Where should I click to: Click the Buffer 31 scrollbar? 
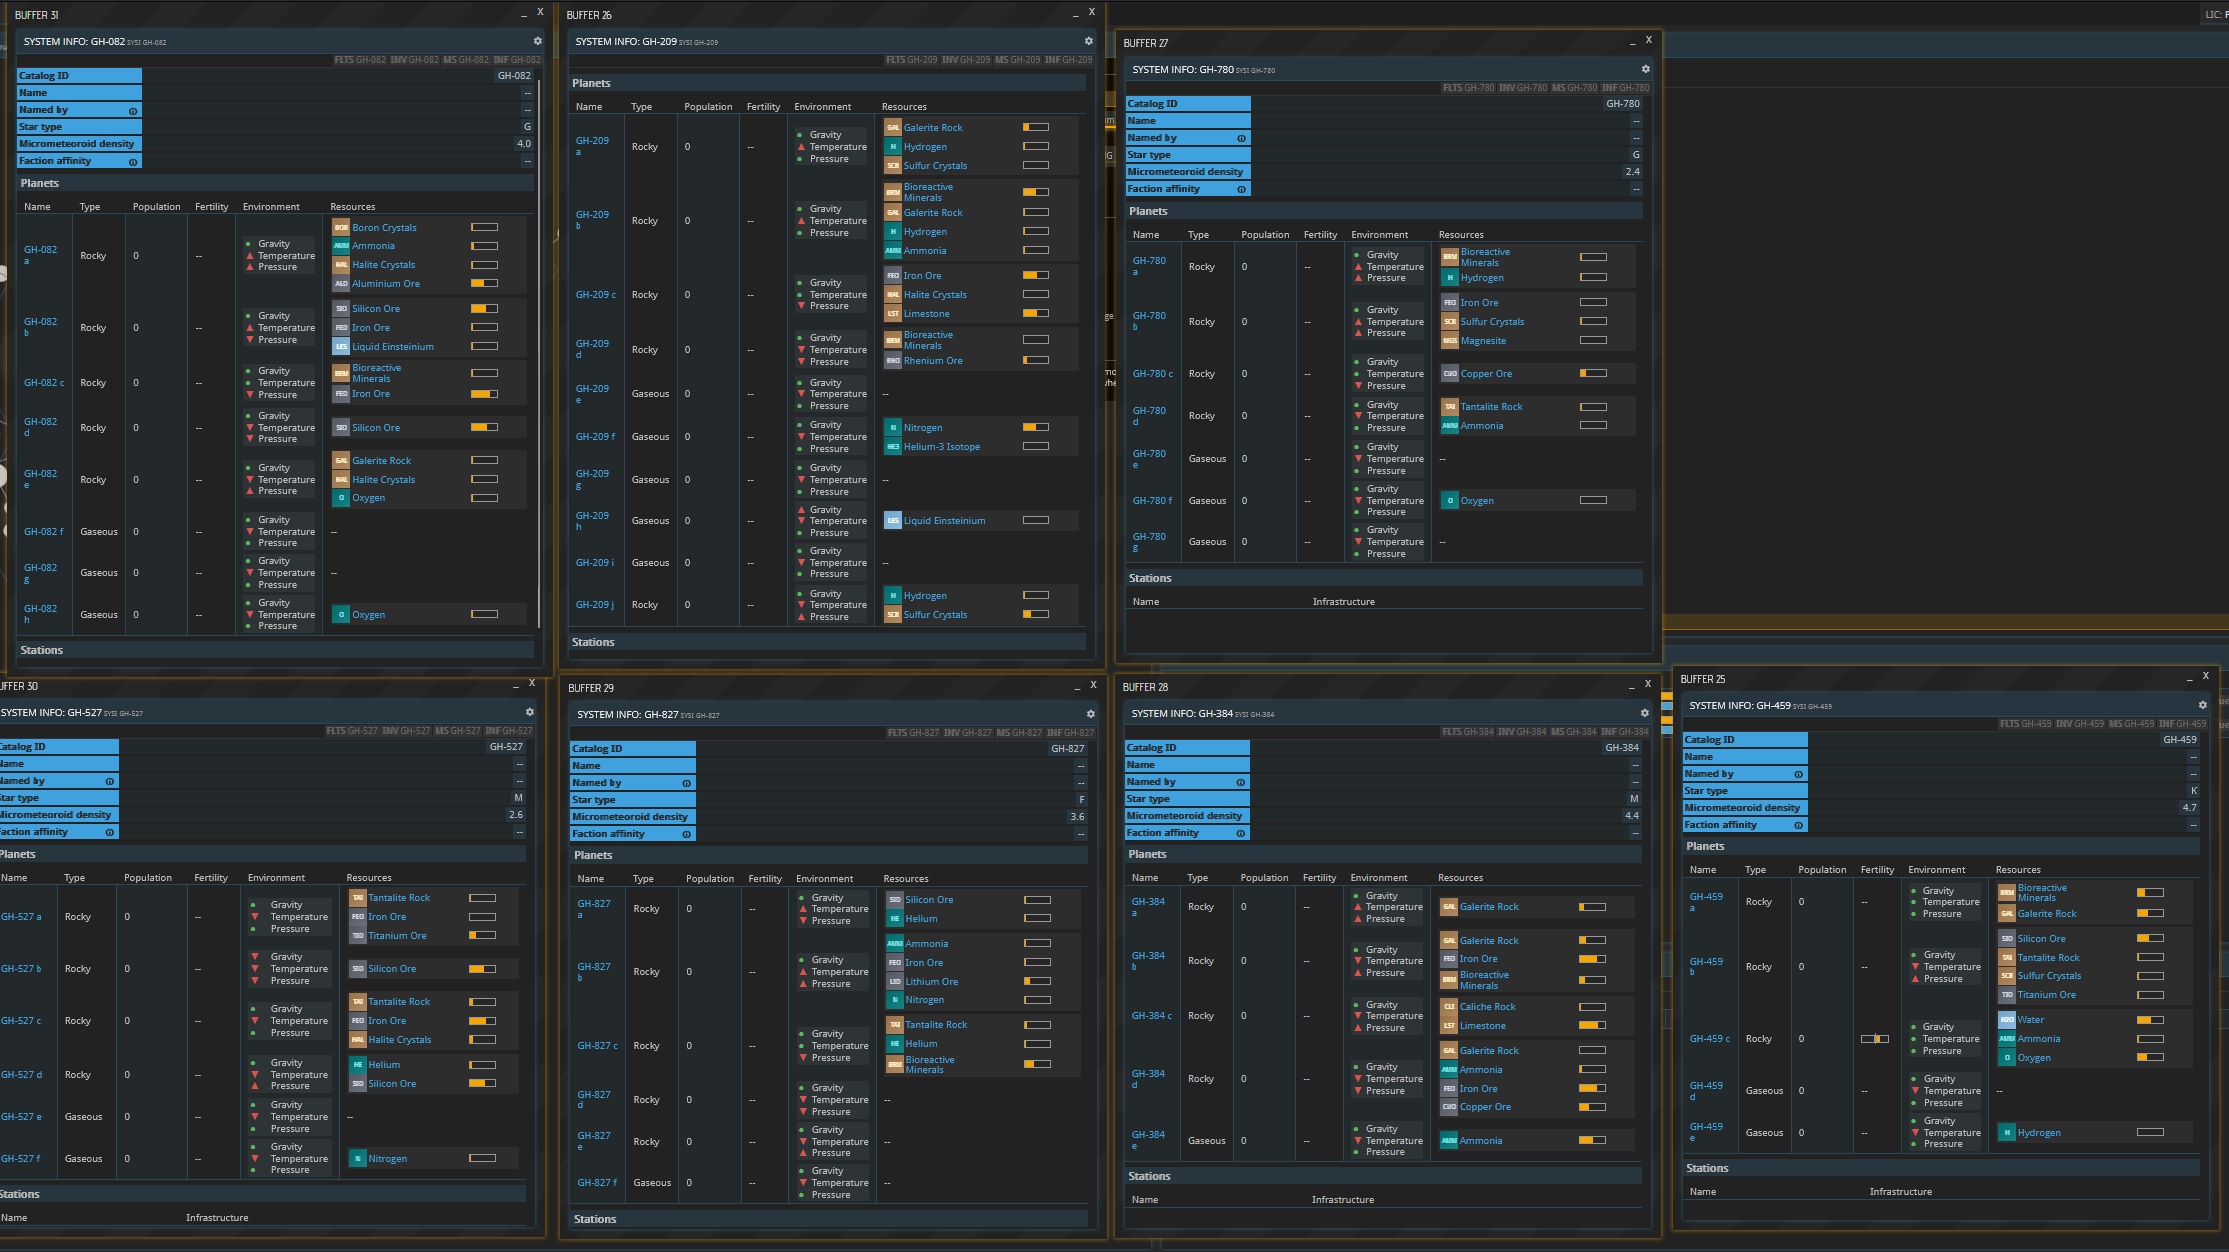[x=540, y=350]
